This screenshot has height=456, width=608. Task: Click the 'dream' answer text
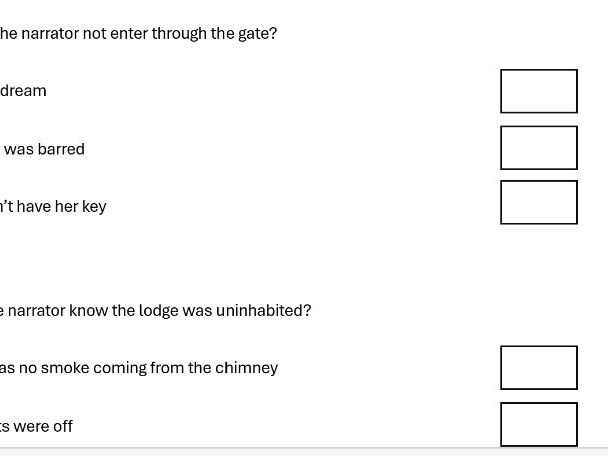(23, 91)
